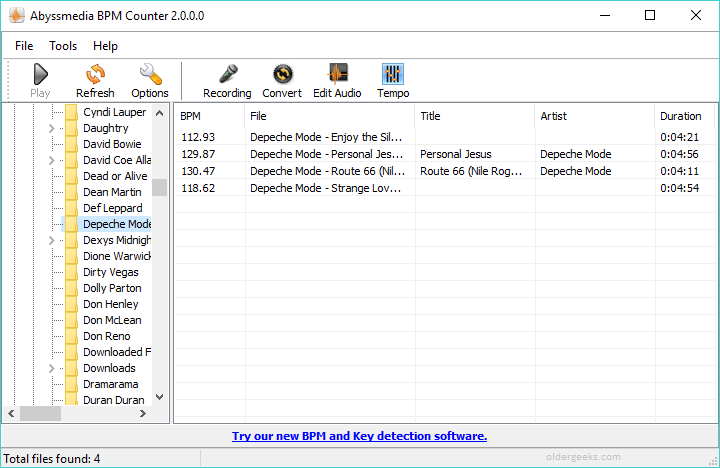Launch the Convert tool
This screenshot has height=468, width=720.
(x=282, y=74)
